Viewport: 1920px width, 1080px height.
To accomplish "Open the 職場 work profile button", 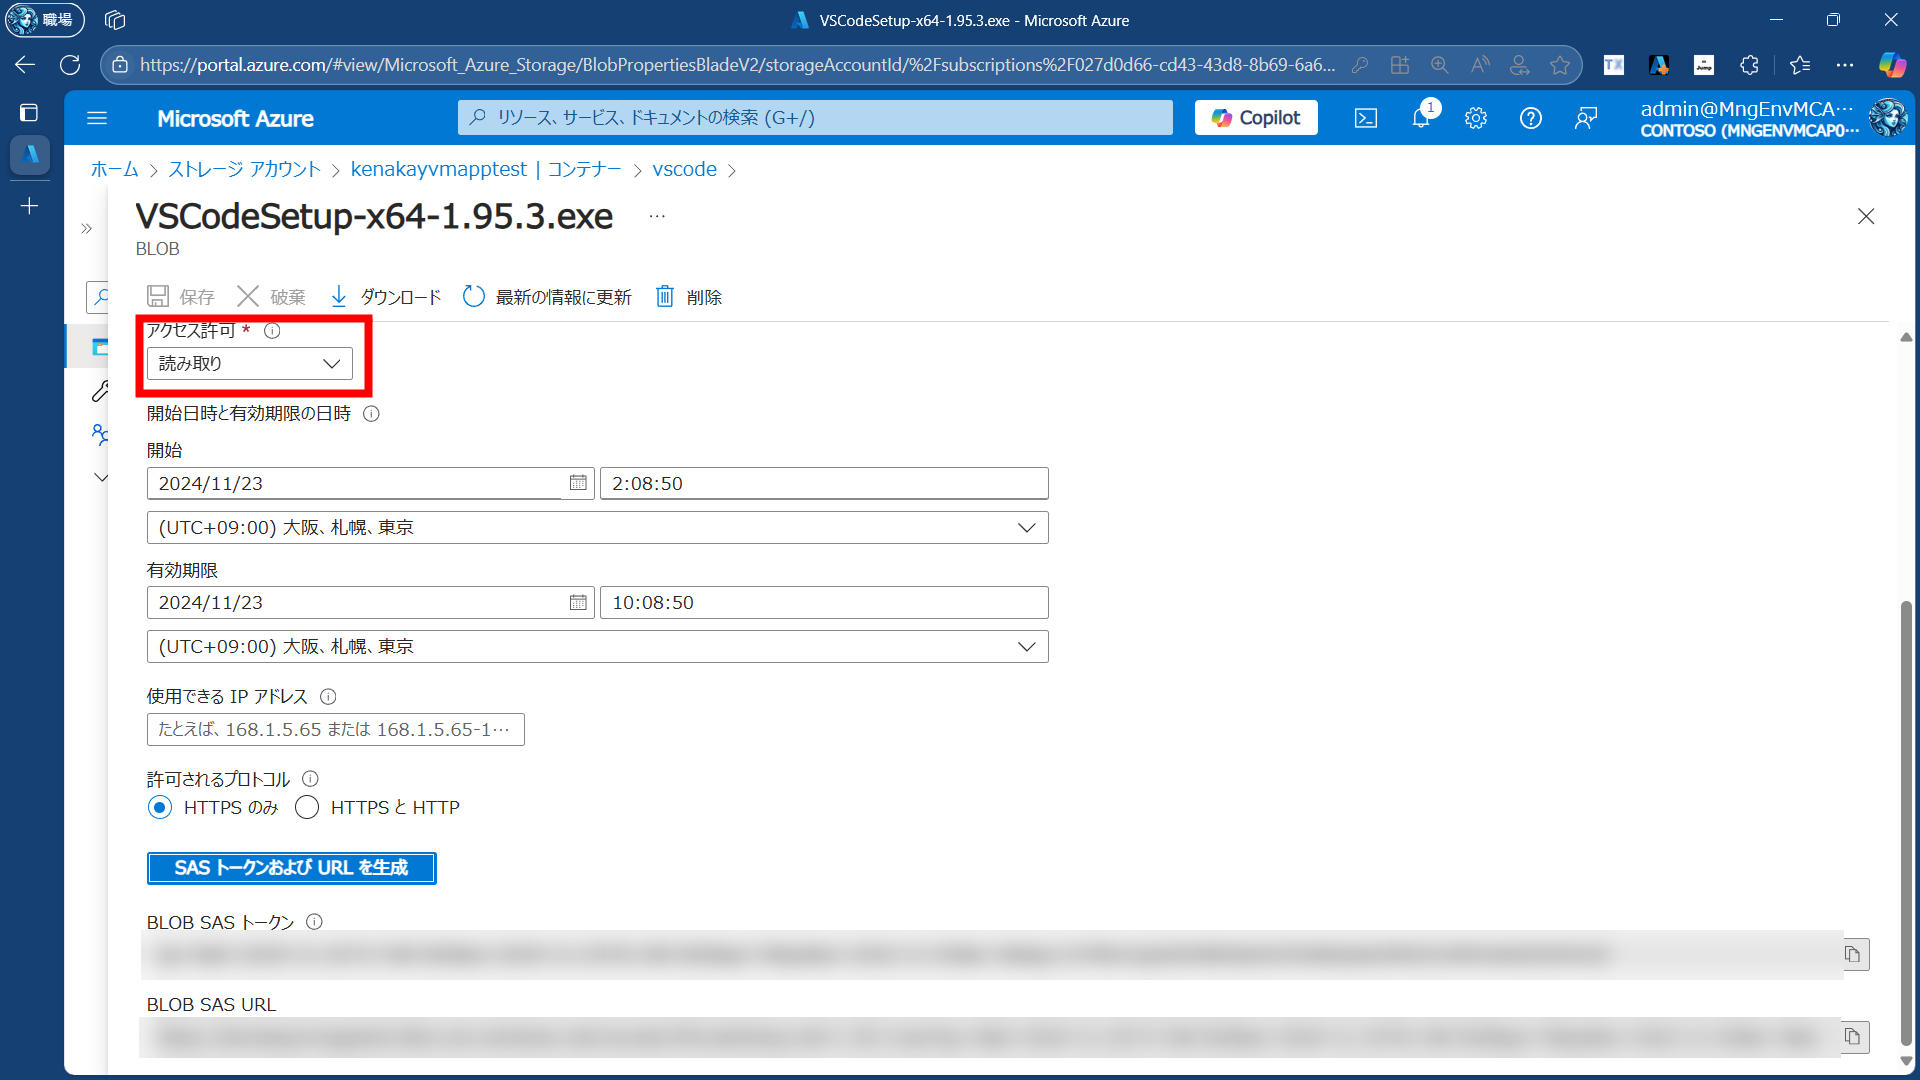I will (44, 20).
